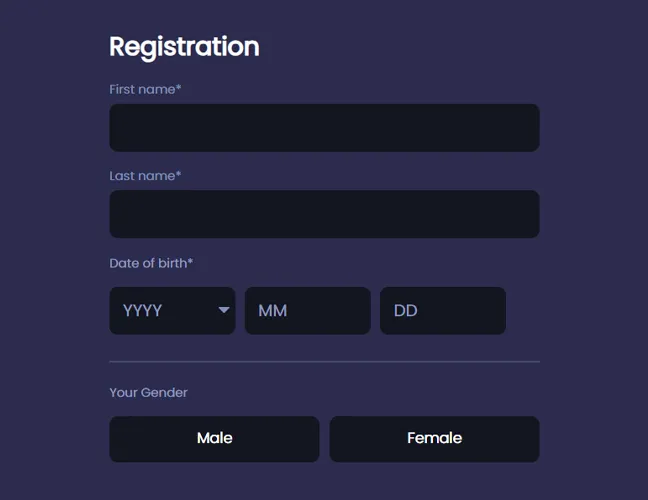Select the Male gender option
The height and width of the screenshot is (500, 648).
[x=214, y=439]
